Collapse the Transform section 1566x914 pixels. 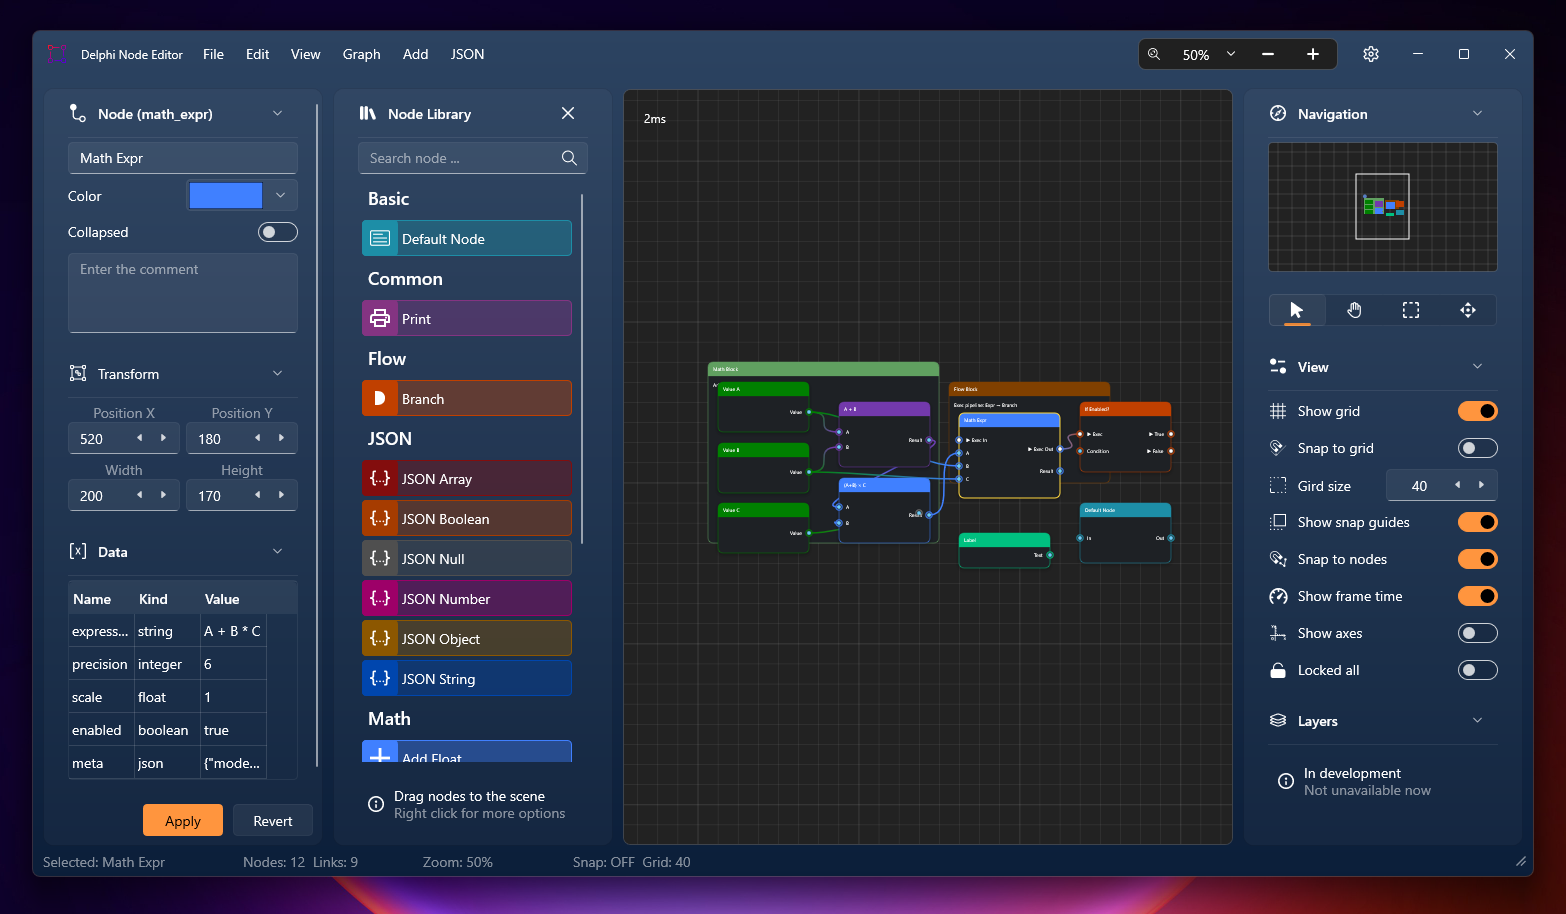(x=278, y=374)
